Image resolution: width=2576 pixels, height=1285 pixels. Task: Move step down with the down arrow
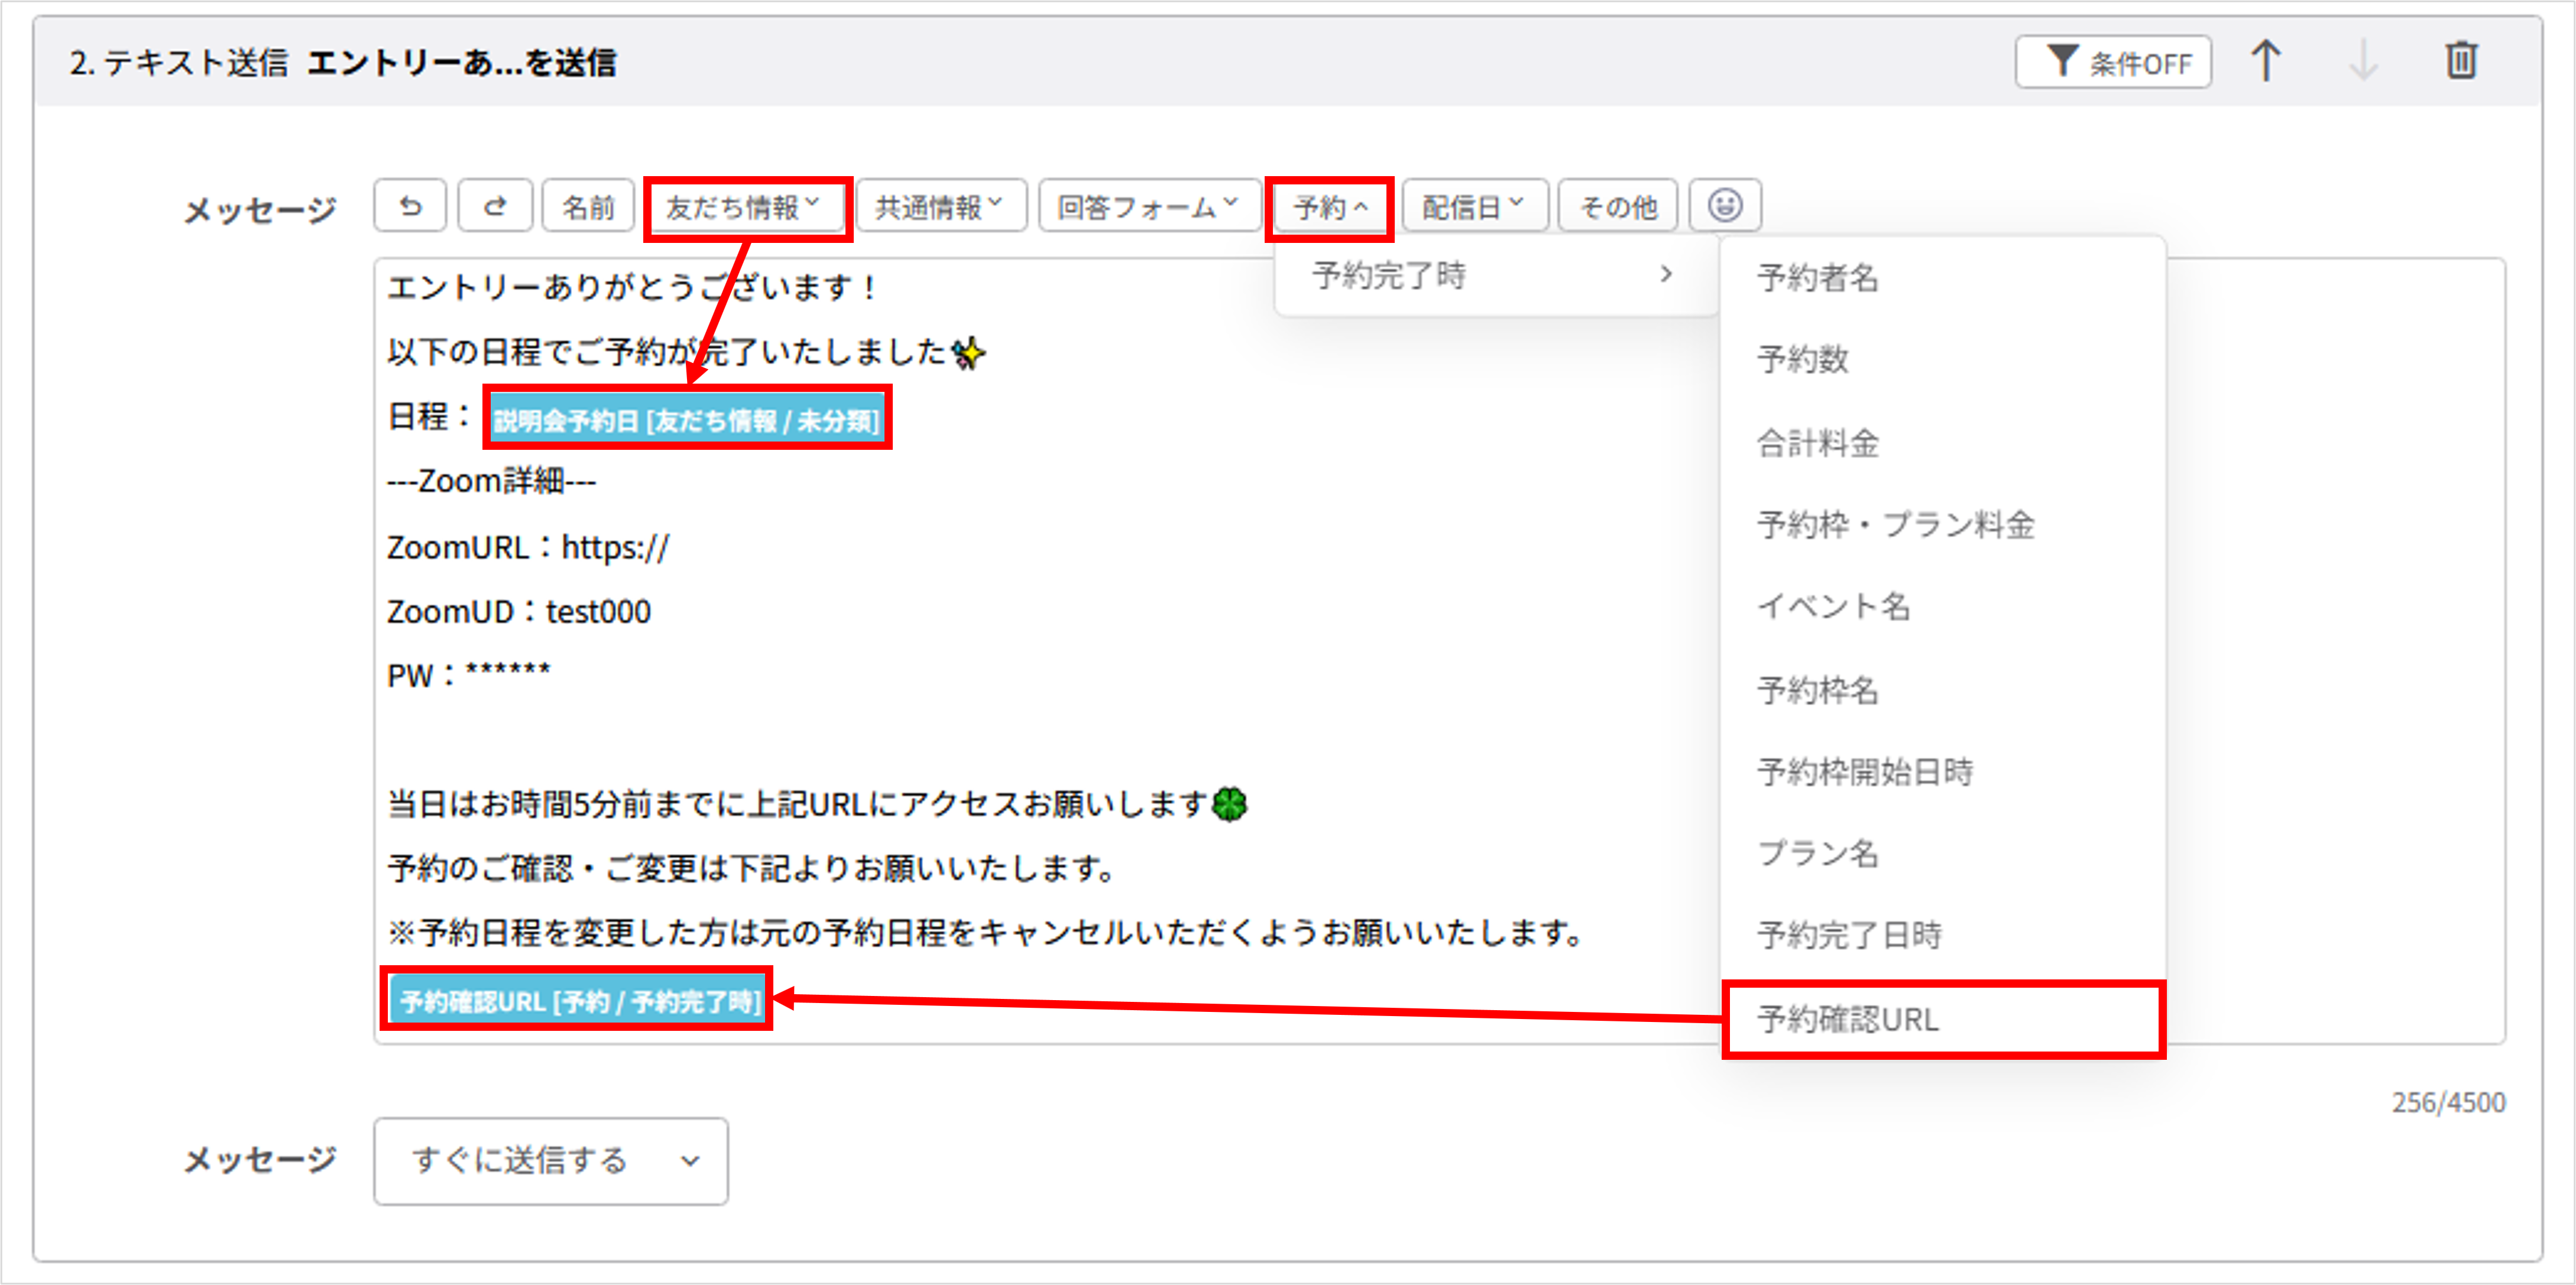coord(2364,61)
